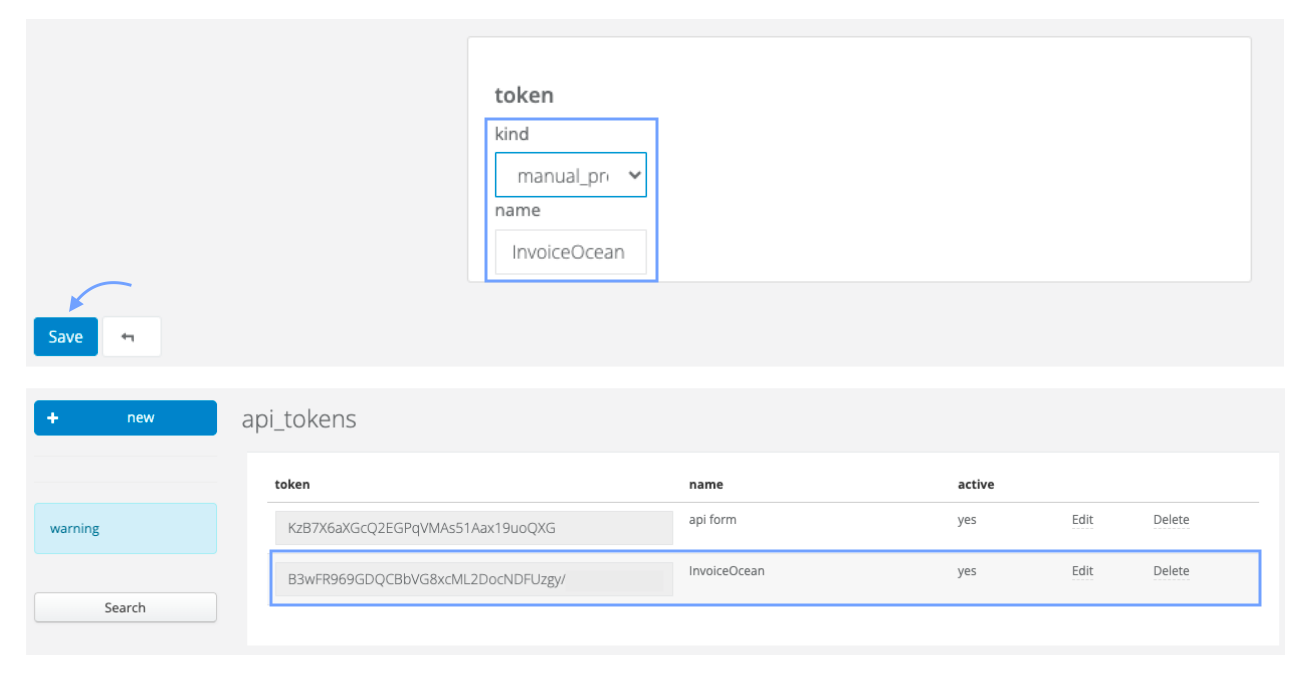Screen dimensions: 1310x694
Task: Click the InvoiceOcean name cell in the table
Action: (x=726, y=571)
